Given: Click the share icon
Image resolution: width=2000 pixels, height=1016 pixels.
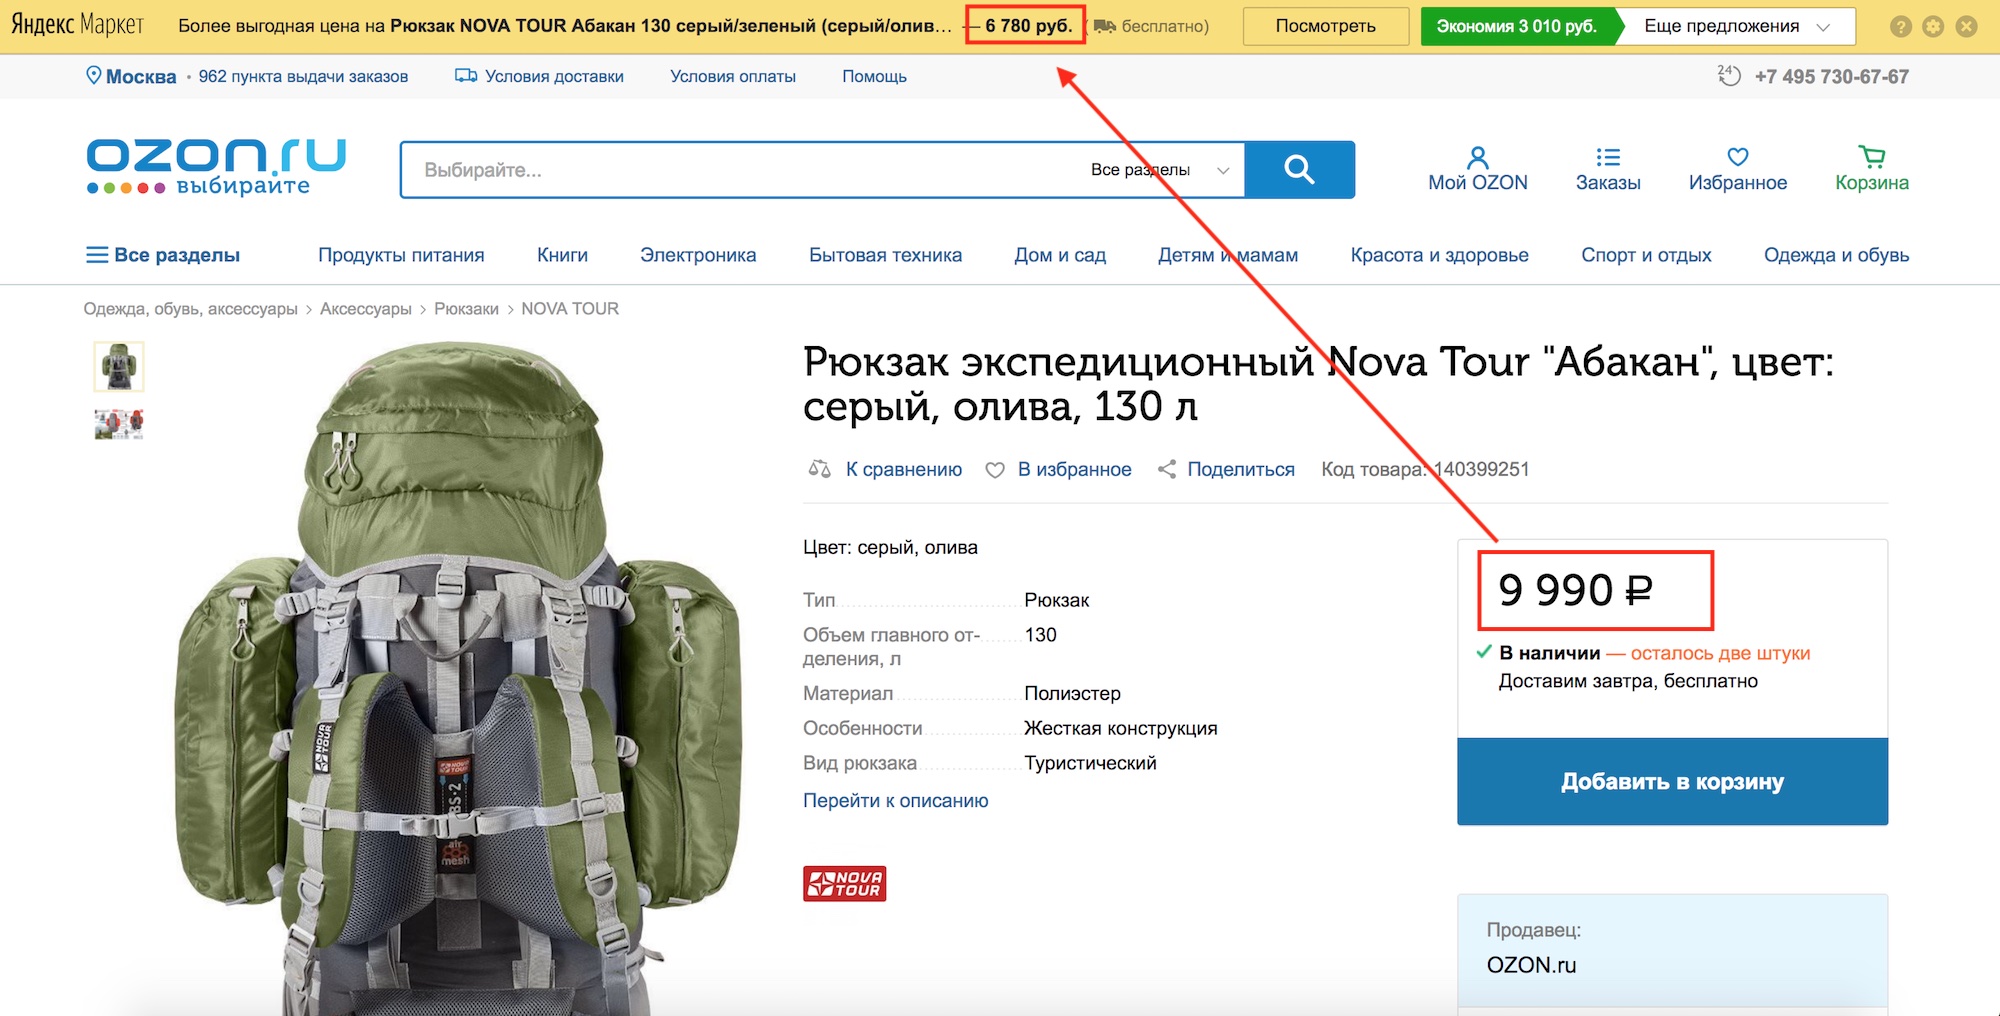Looking at the screenshot, I should click(x=1166, y=469).
